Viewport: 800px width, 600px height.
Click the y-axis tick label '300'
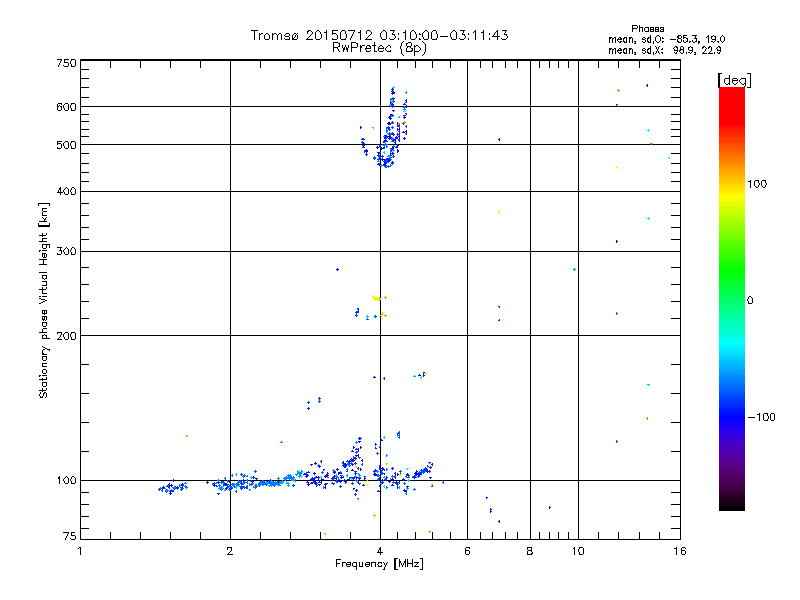[x=66, y=252]
